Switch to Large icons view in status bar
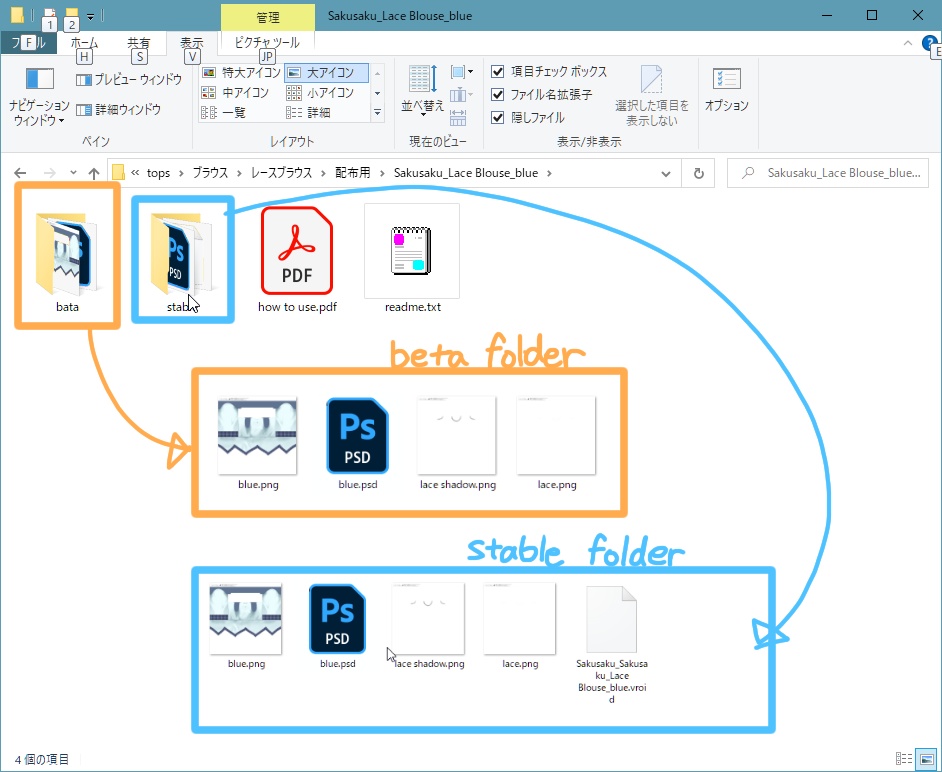942x772 pixels. coord(926,759)
